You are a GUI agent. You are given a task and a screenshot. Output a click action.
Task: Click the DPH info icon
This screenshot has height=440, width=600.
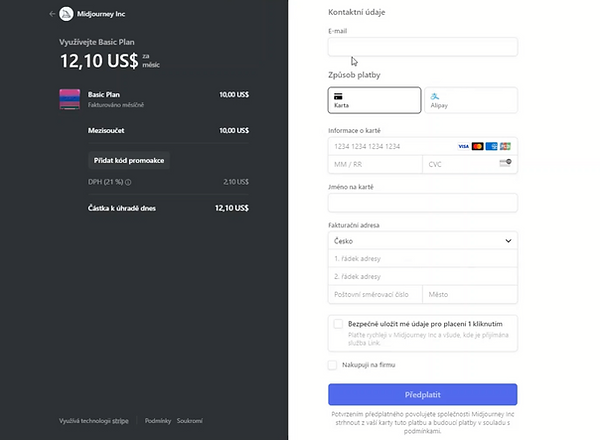[x=128, y=183]
